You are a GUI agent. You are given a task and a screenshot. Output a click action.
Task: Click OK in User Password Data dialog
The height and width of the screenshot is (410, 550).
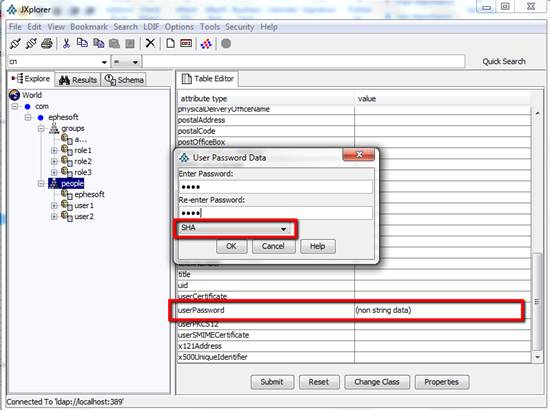point(232,246)
